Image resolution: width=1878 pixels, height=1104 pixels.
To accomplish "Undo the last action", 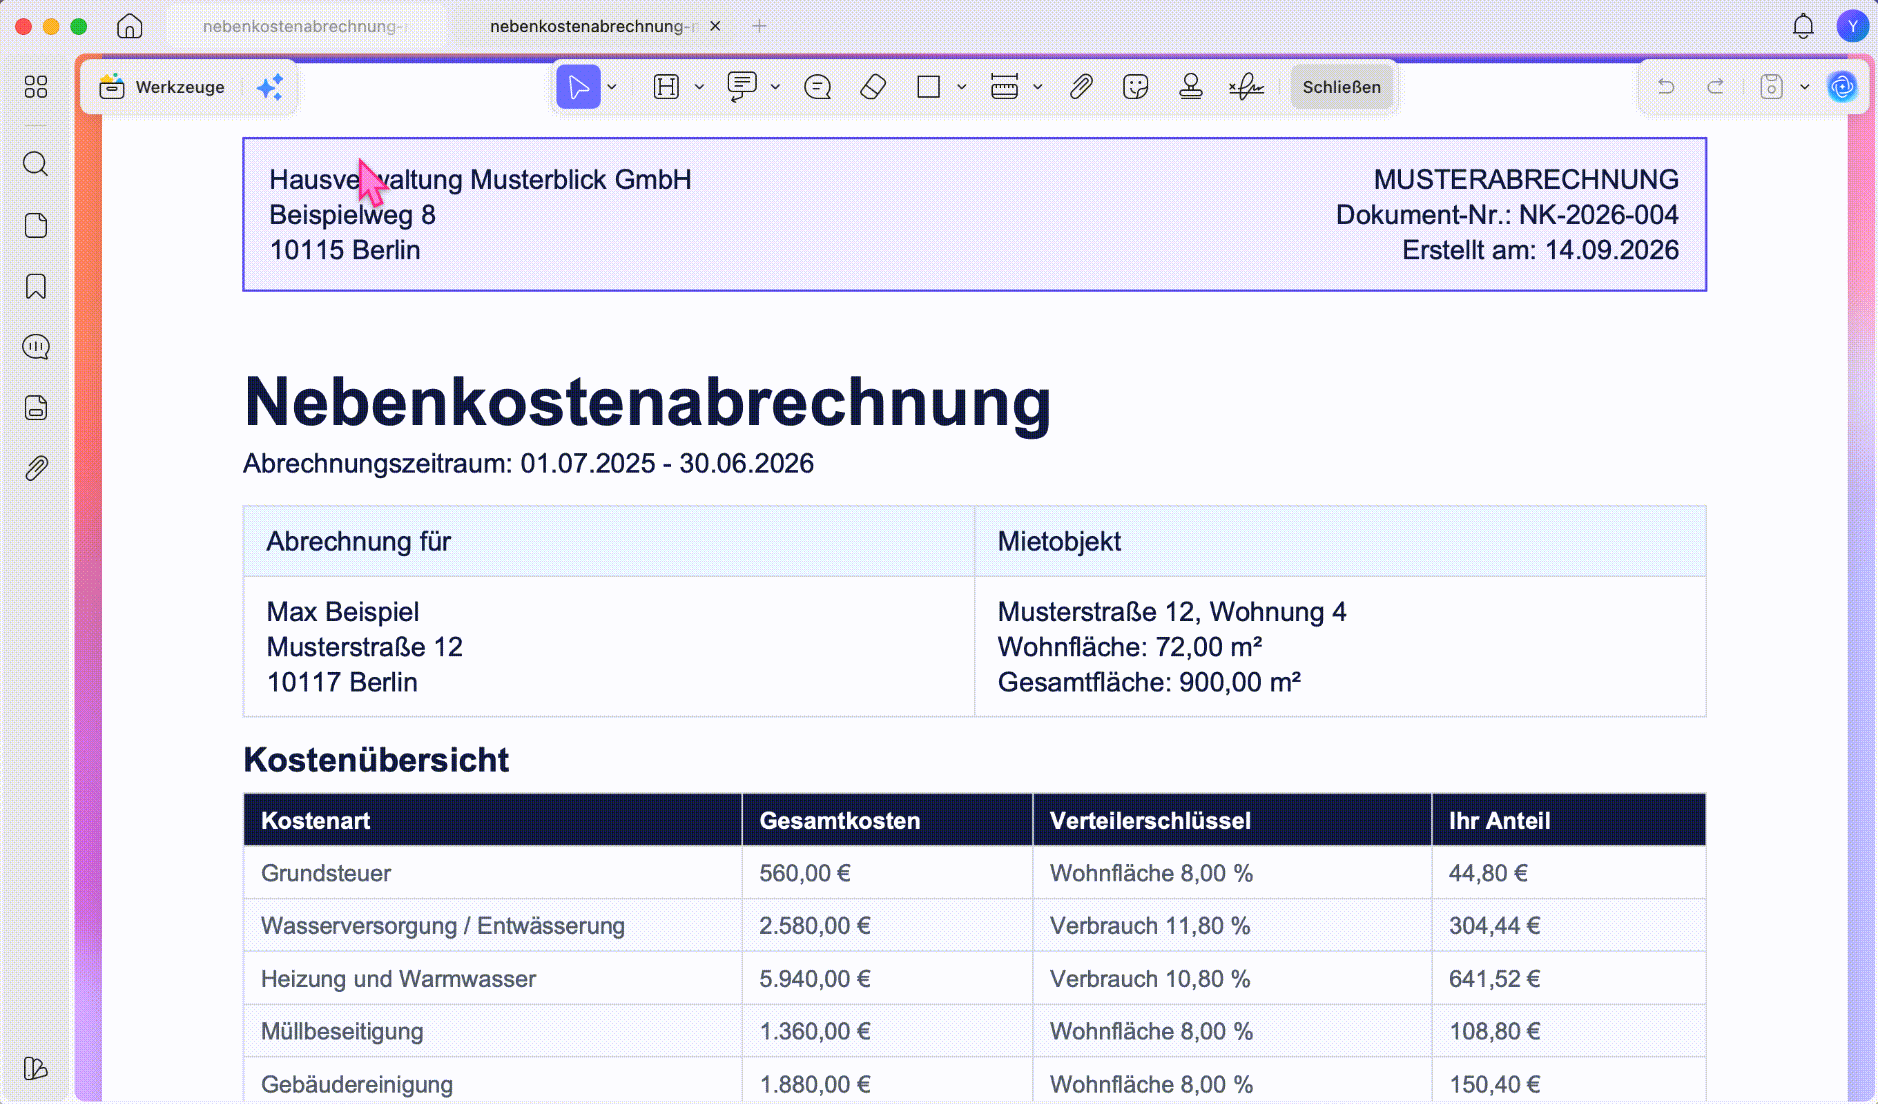I will coord(1666,87).
